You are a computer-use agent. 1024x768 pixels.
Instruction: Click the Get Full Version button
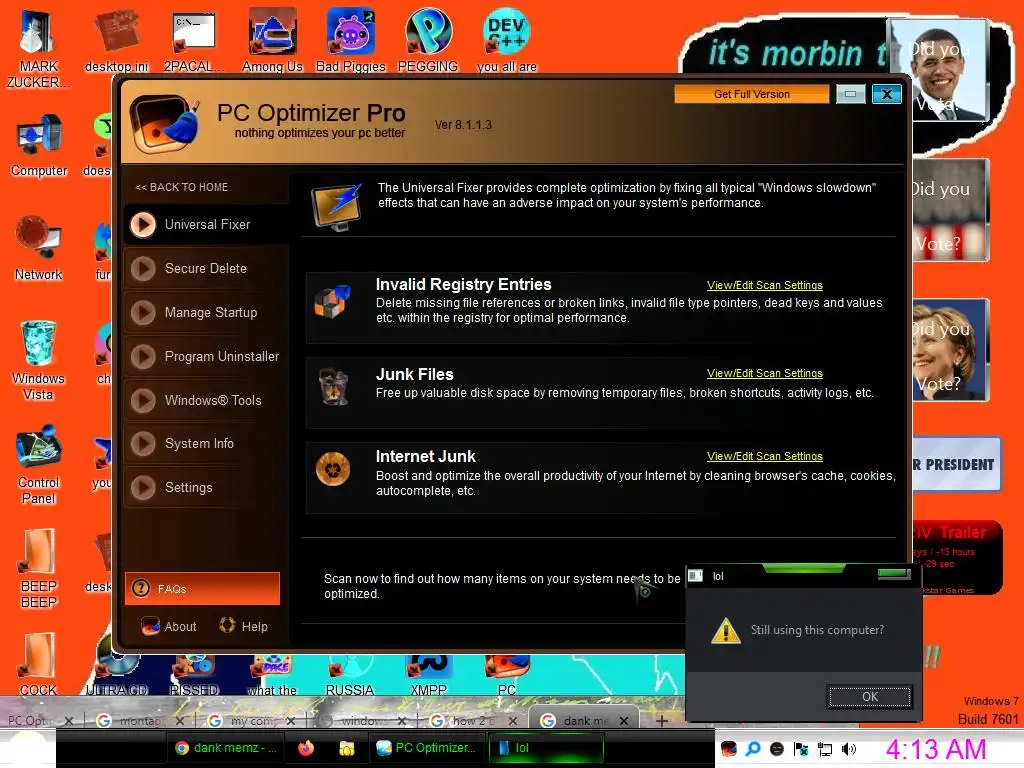click(x=752, y=94)
